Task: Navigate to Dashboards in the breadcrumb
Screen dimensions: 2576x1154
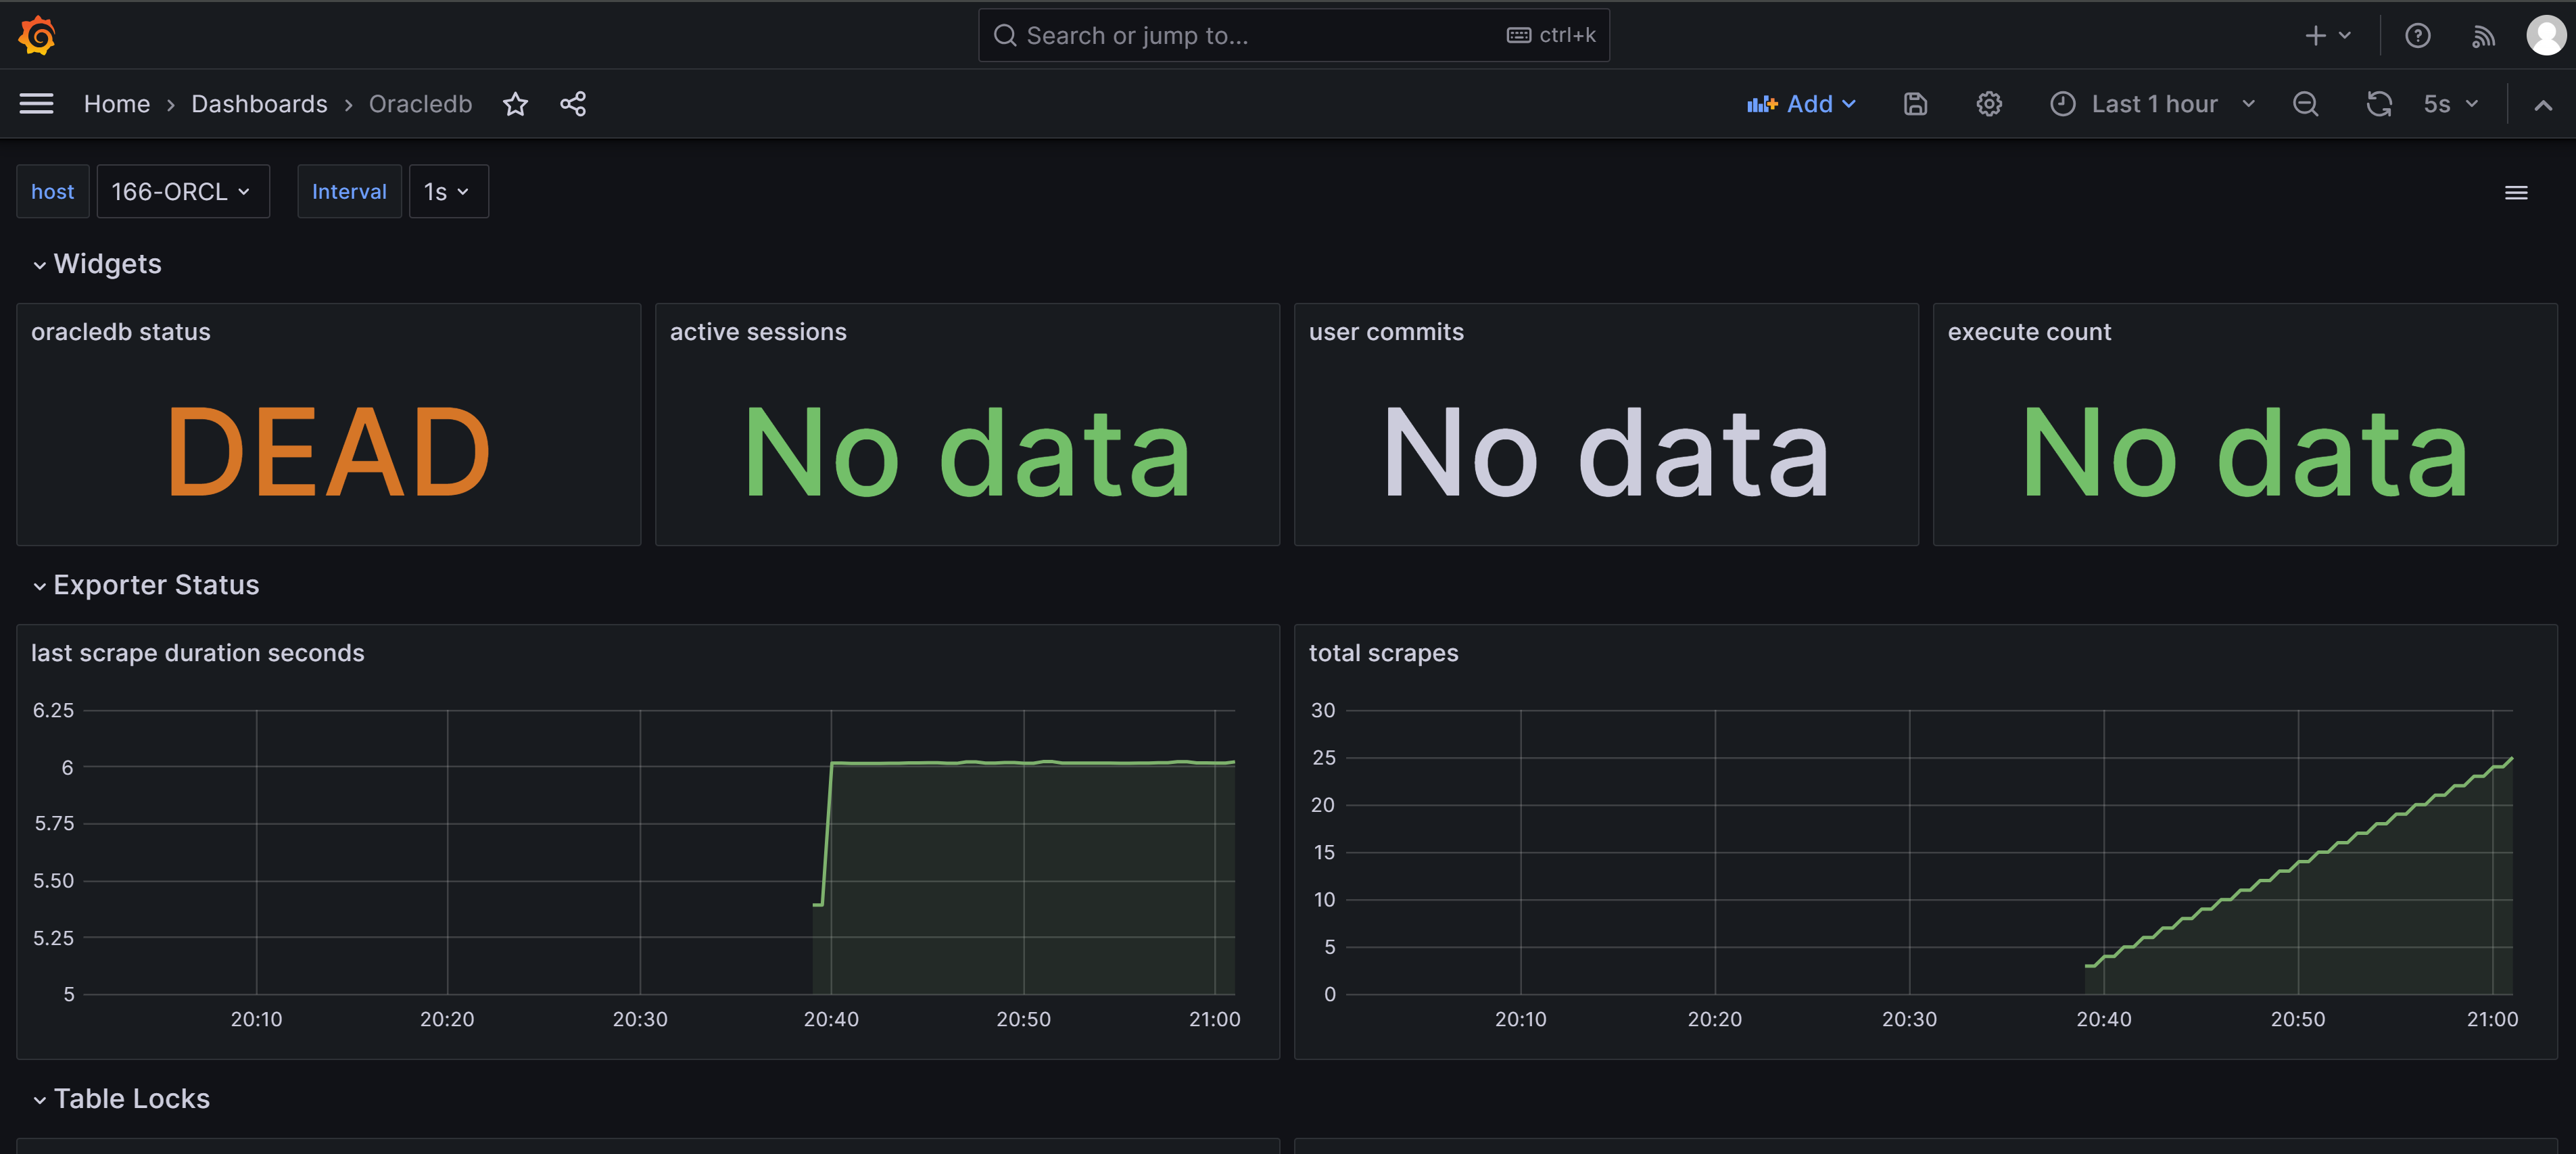Action: click(259, 103)
